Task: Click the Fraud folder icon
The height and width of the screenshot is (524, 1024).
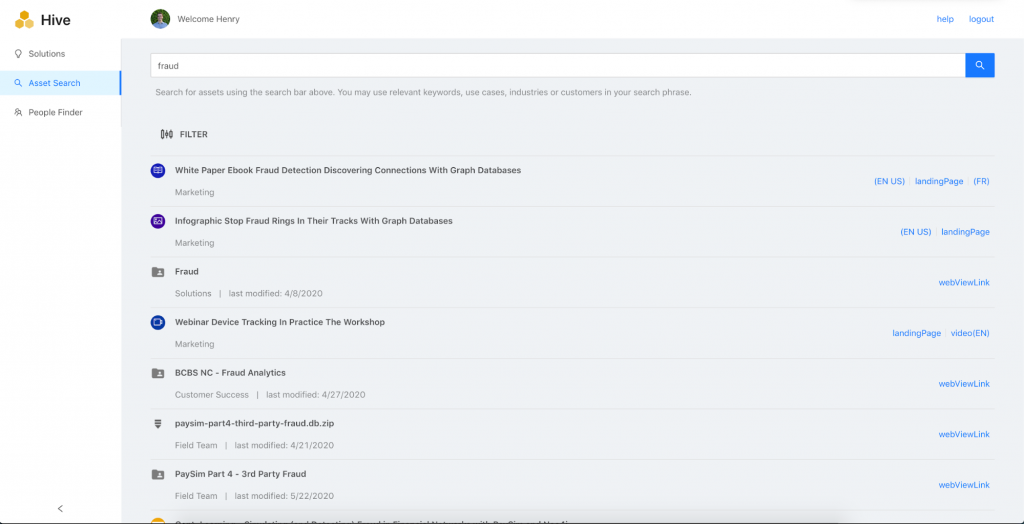Action: click(158, 272)
